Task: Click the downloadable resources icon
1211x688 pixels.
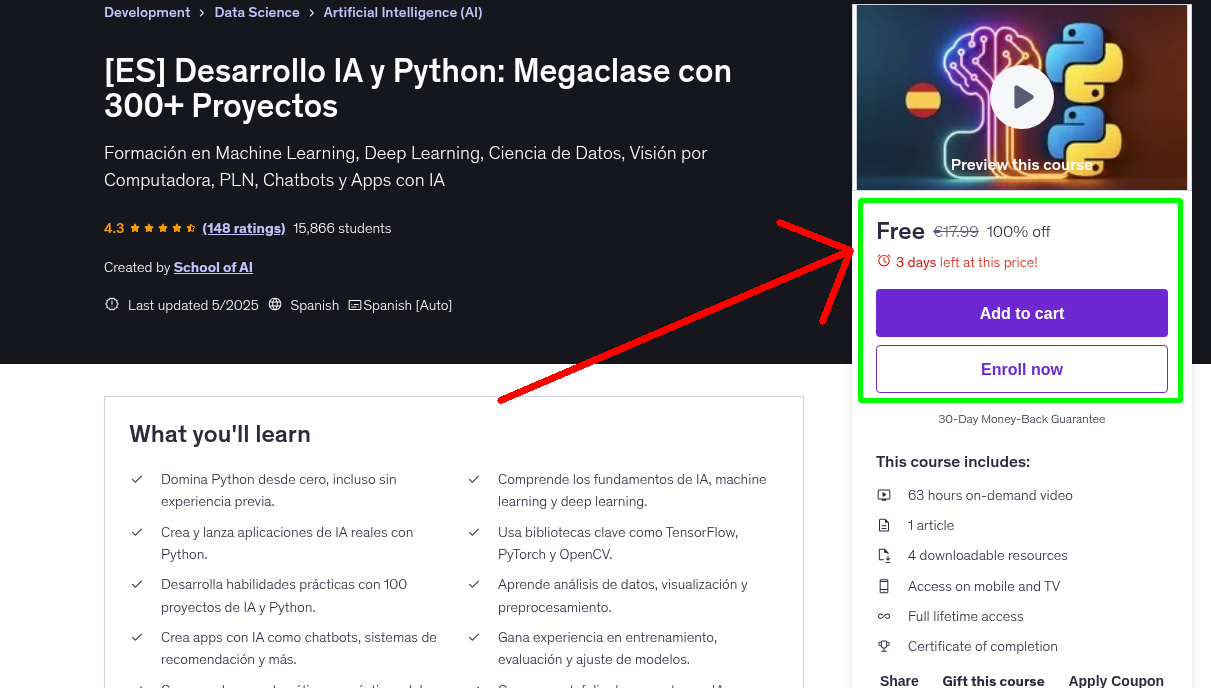Action: 884,555
